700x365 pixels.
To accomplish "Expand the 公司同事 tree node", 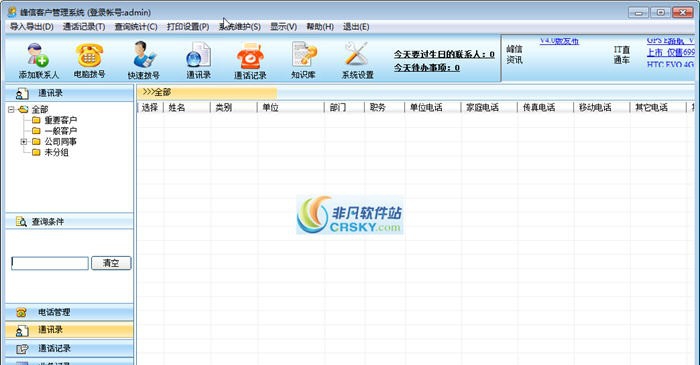I will point(24,141).
